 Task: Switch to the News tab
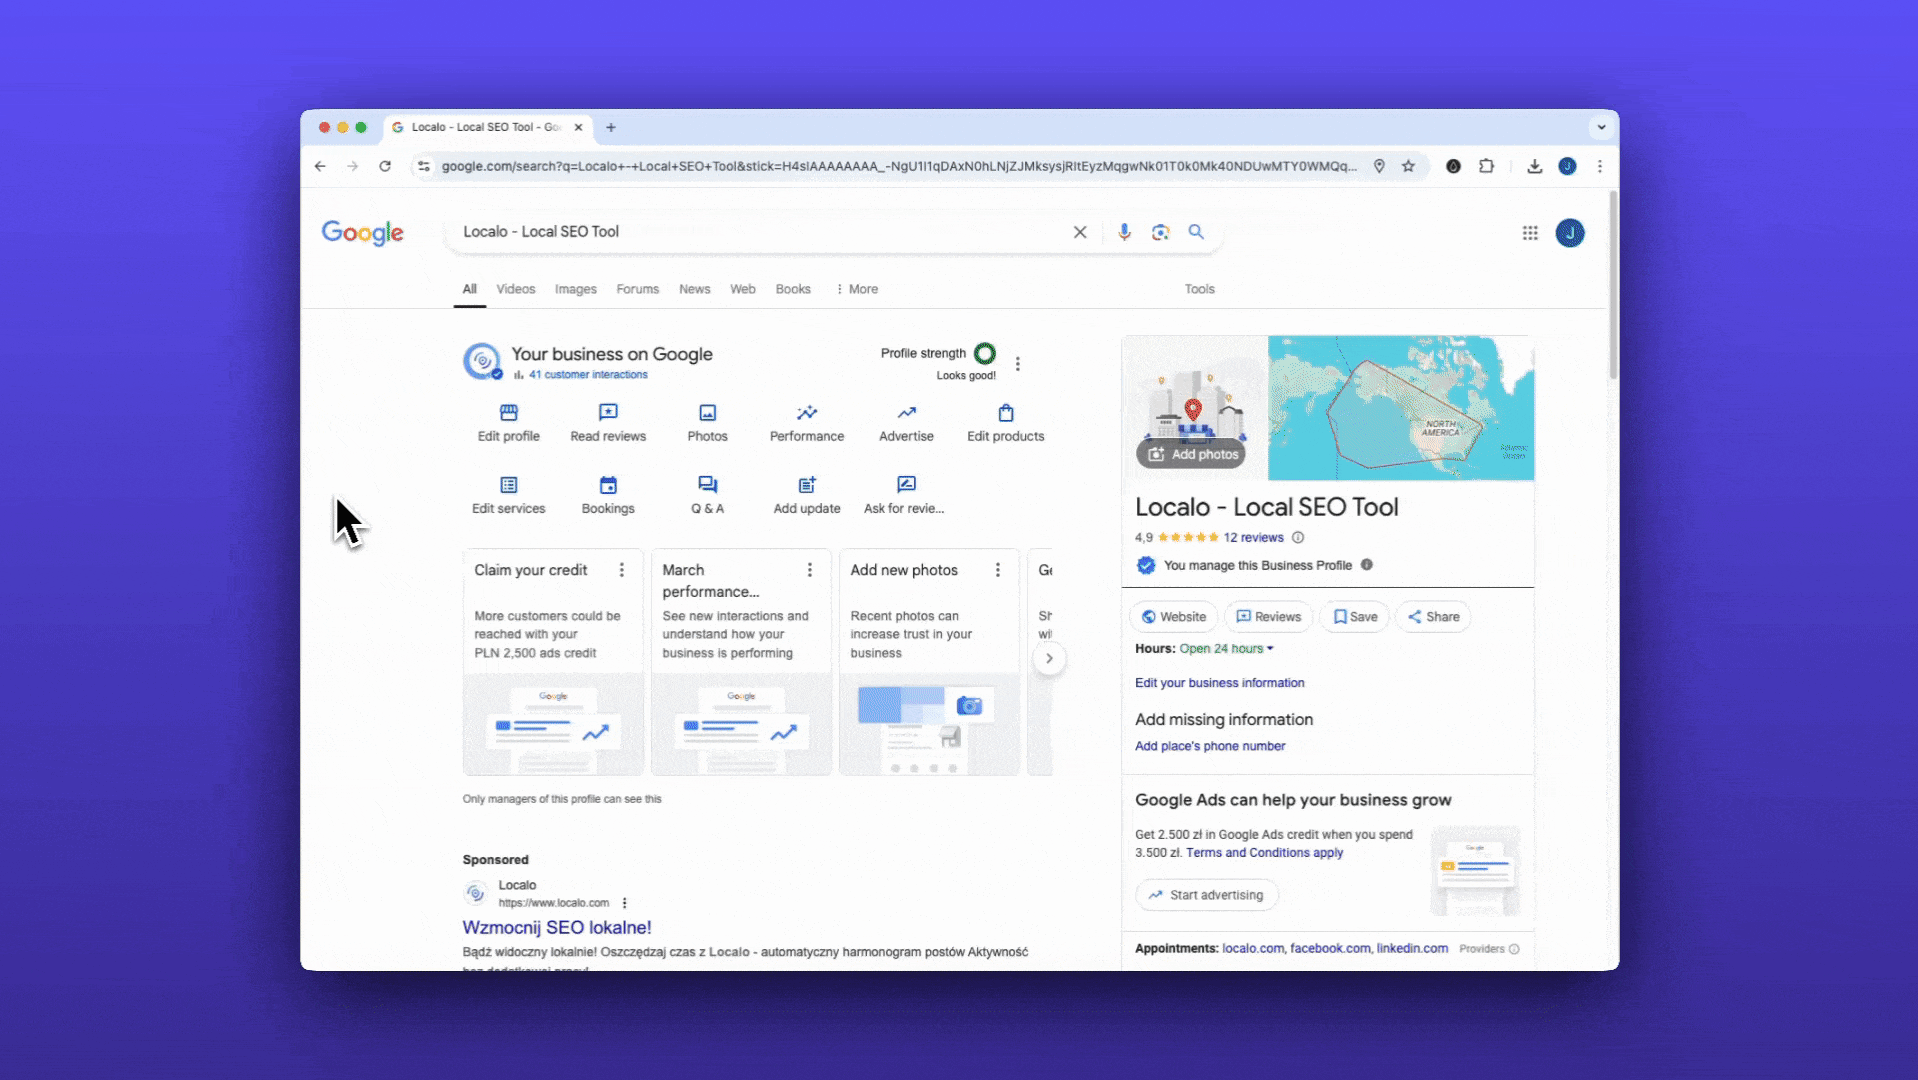tap(694, 289)
